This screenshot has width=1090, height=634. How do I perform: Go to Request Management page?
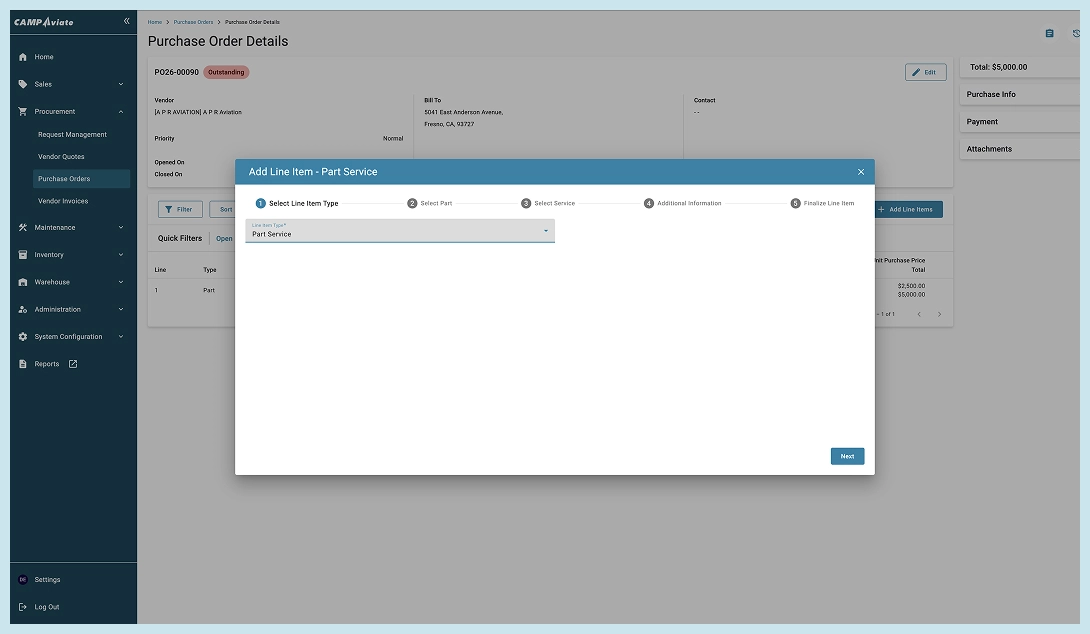point(72,134)
